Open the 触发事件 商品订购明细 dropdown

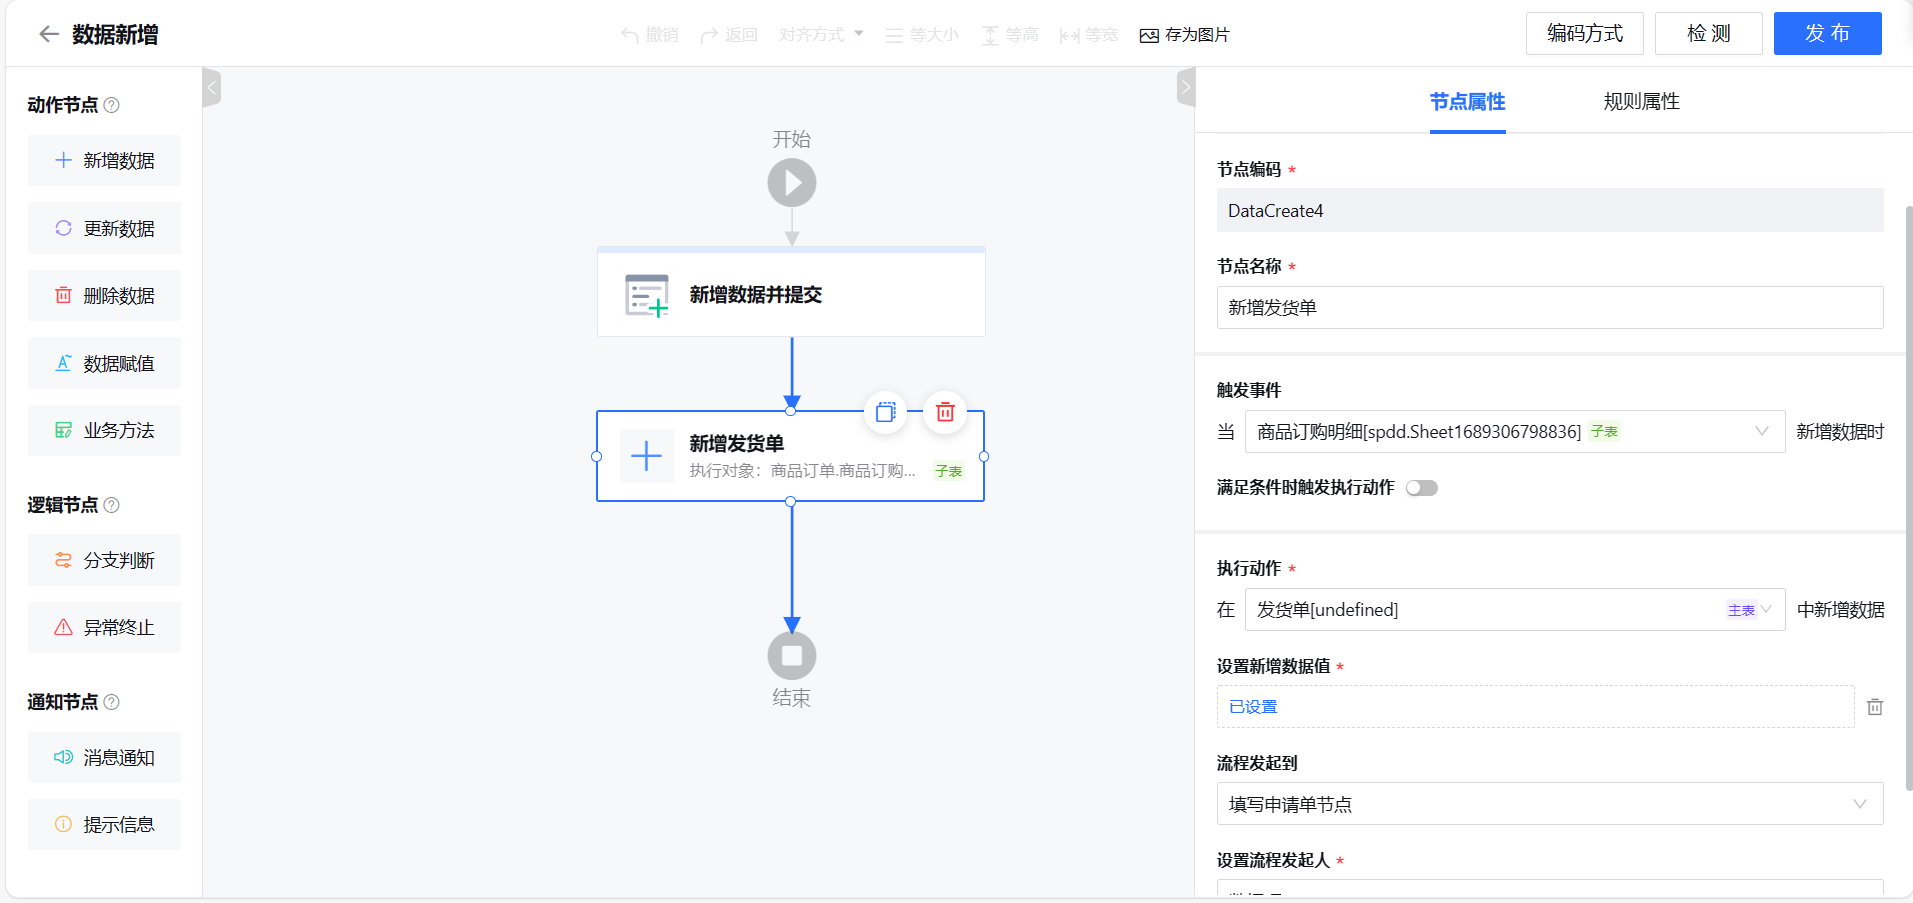coord(1515,431)
